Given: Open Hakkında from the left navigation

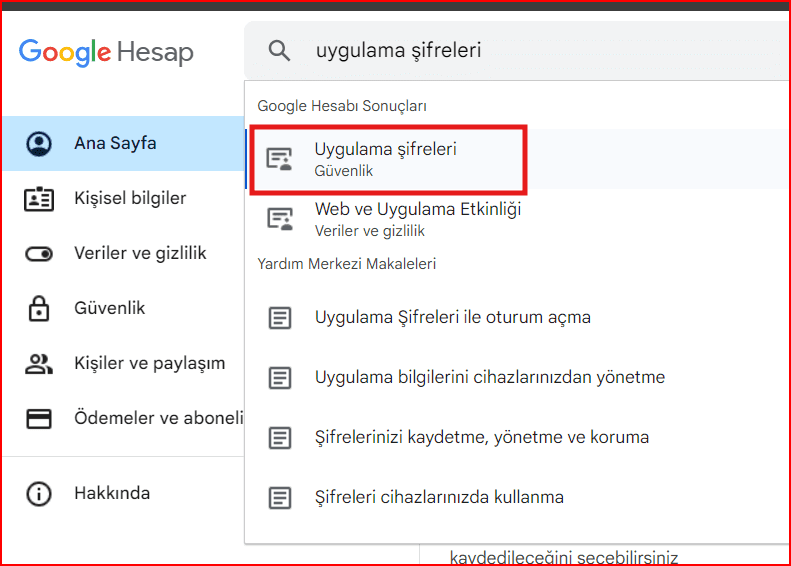Looking at the screenshot, I should point(112,493).
